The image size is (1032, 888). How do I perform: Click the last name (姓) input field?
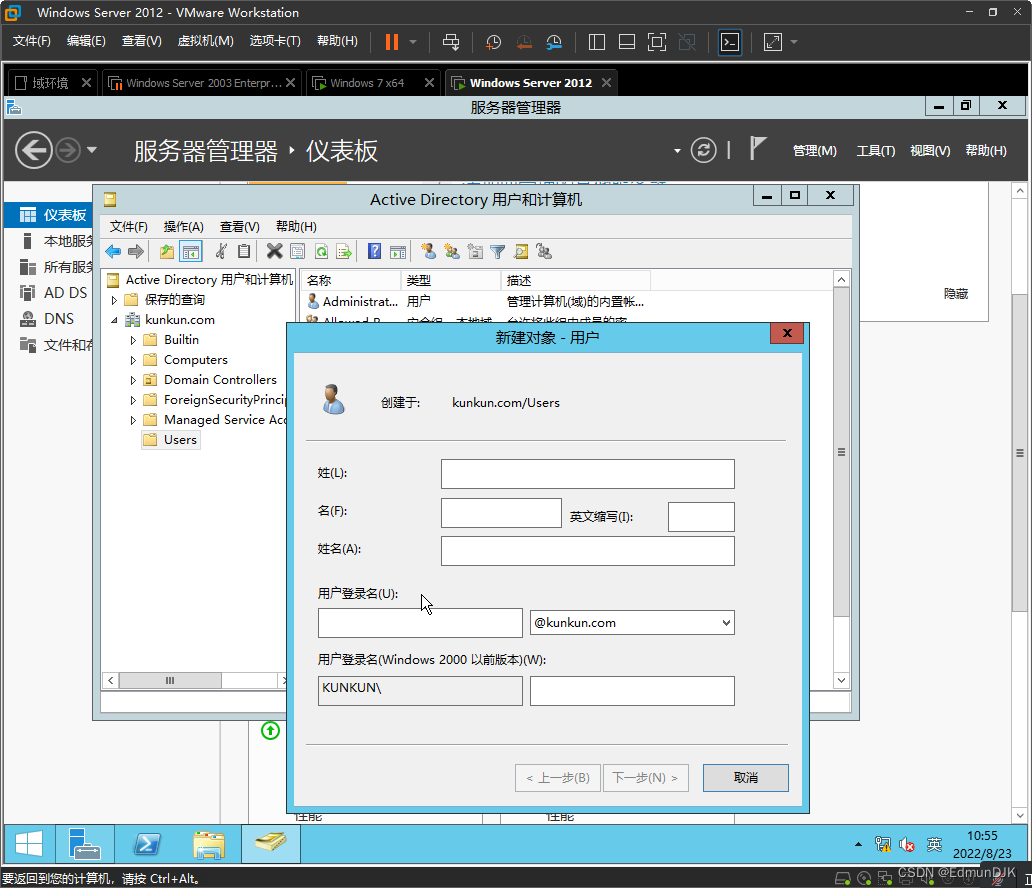(587, 474)
